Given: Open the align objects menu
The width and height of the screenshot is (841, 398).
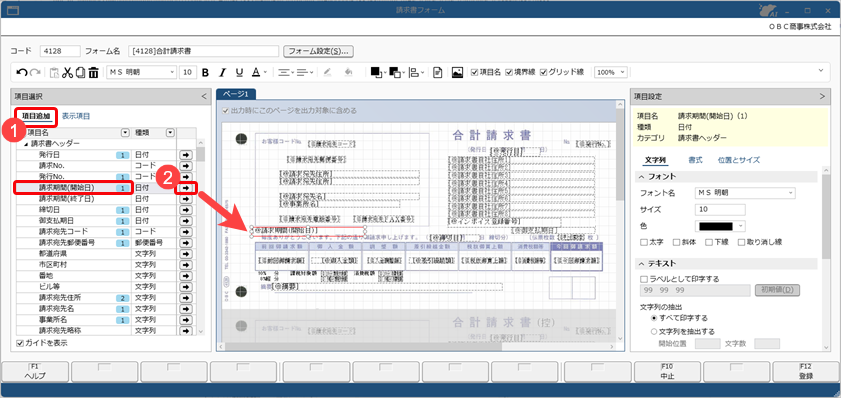Looking at the screenshot, I should (416, 72).
